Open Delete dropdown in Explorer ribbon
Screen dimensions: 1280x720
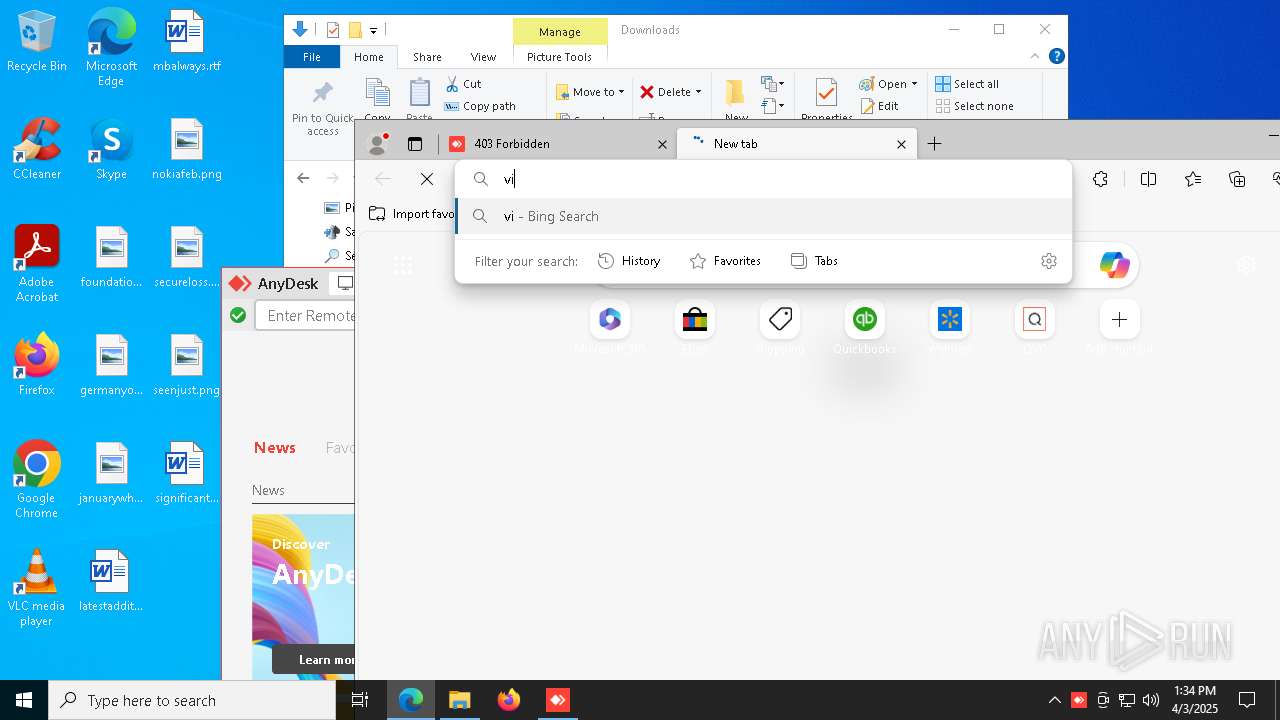[670, 92]
